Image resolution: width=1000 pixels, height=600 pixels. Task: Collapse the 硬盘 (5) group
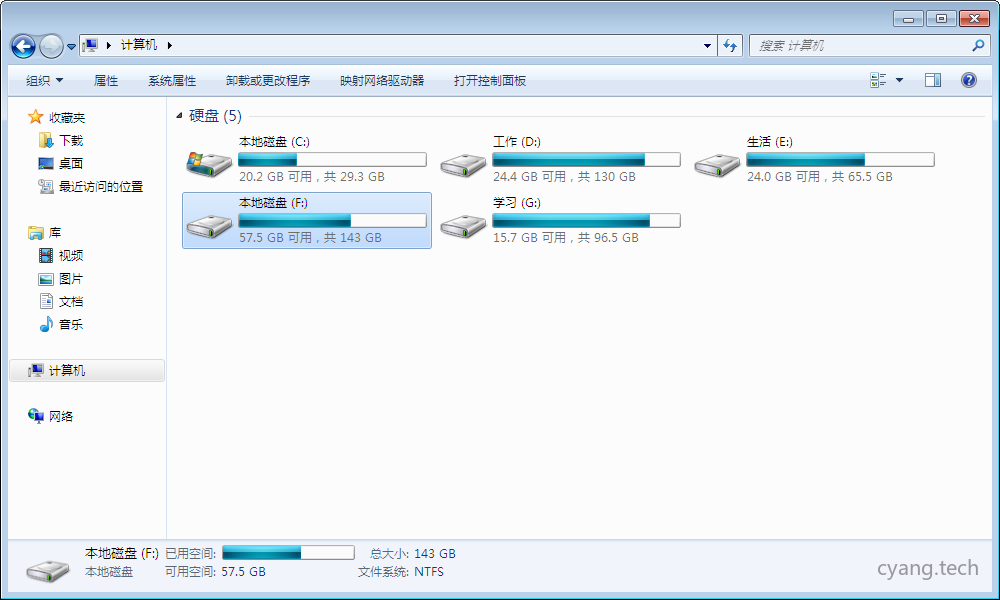click(179, 116)
